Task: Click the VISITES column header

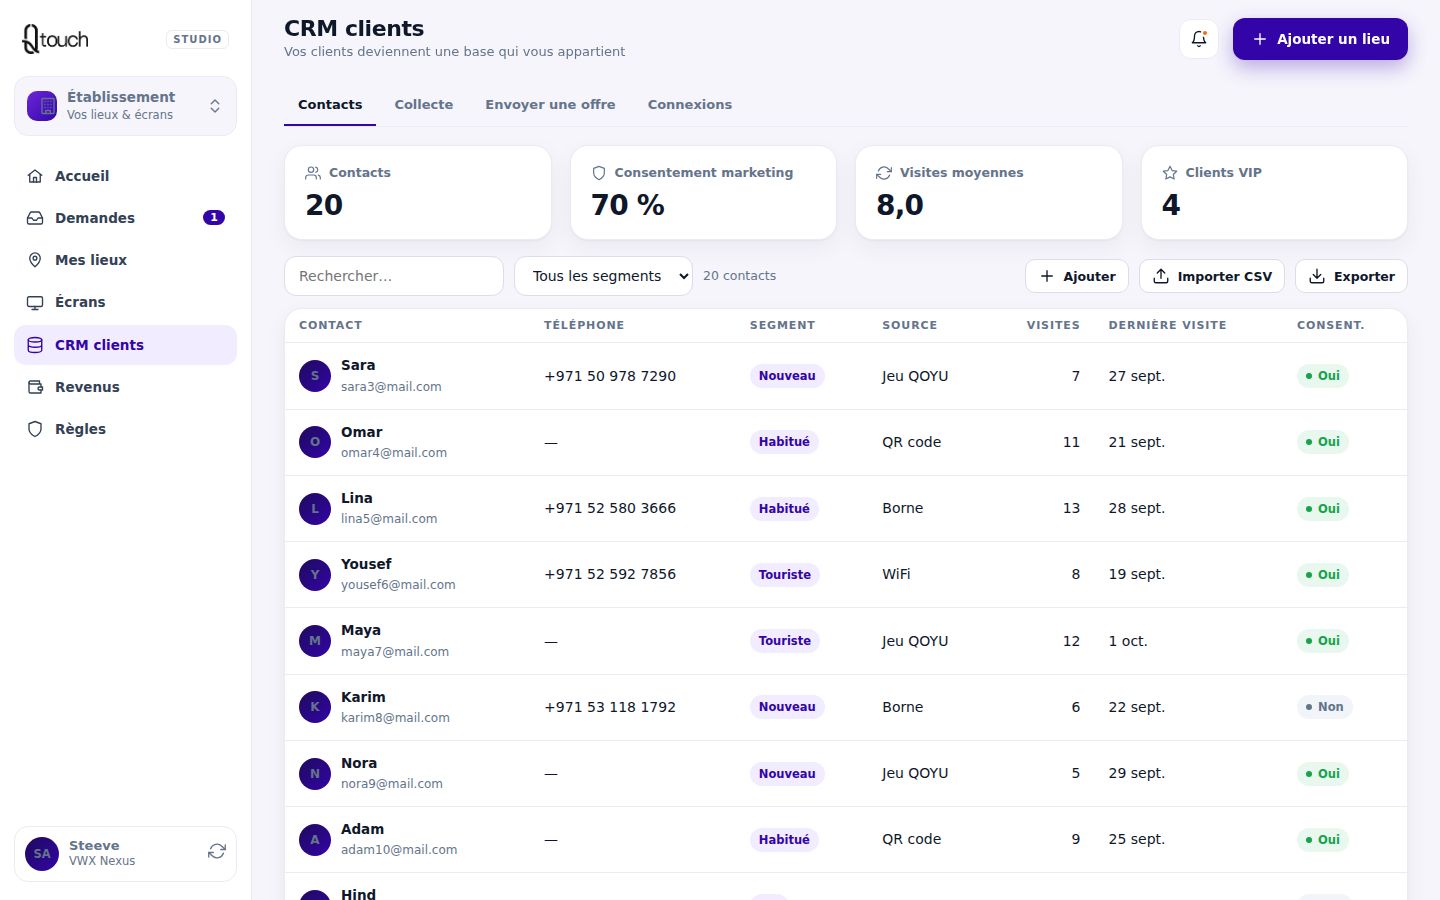Action: (1053, 325)
